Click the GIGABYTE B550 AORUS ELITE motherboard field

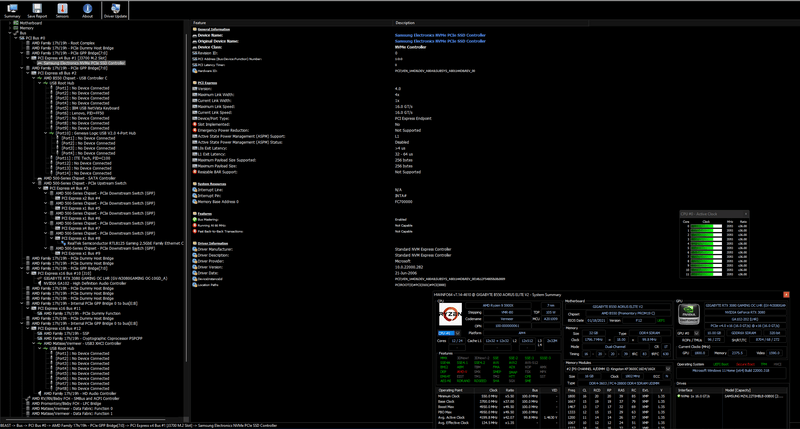pyautogui.click(x=618, y=307)
